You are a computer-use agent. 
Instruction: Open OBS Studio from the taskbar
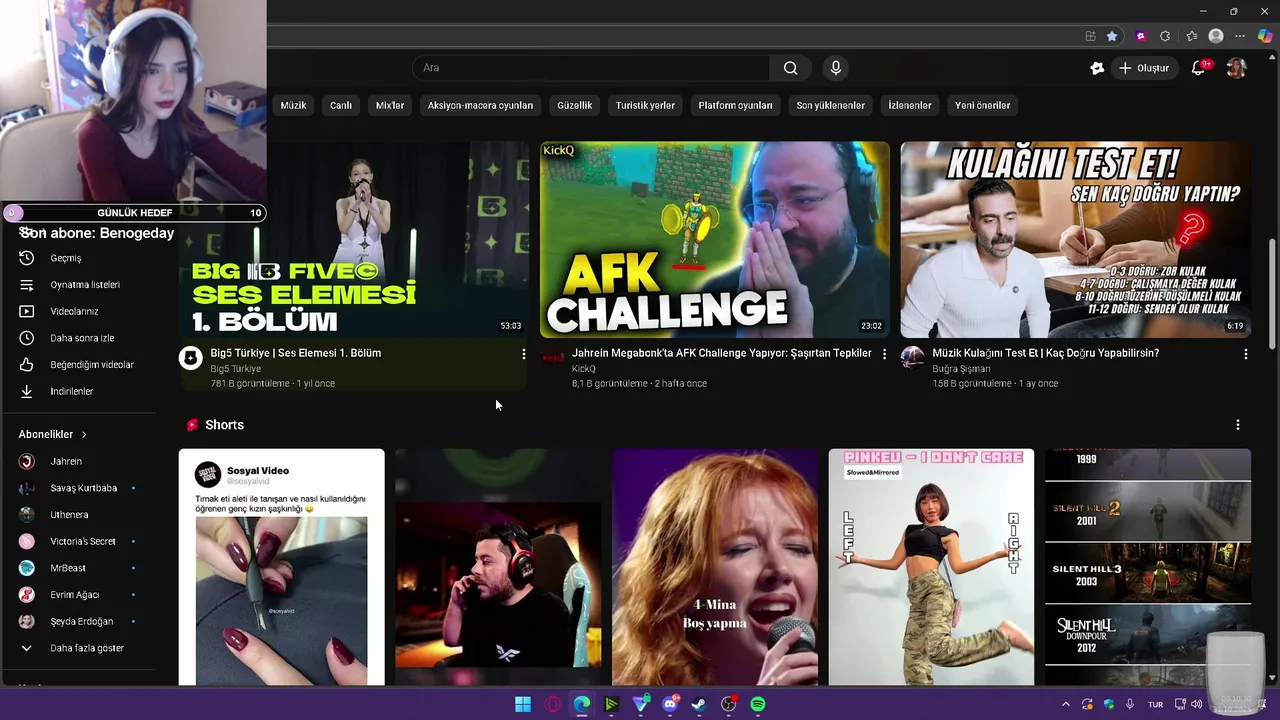pos(729,704)
